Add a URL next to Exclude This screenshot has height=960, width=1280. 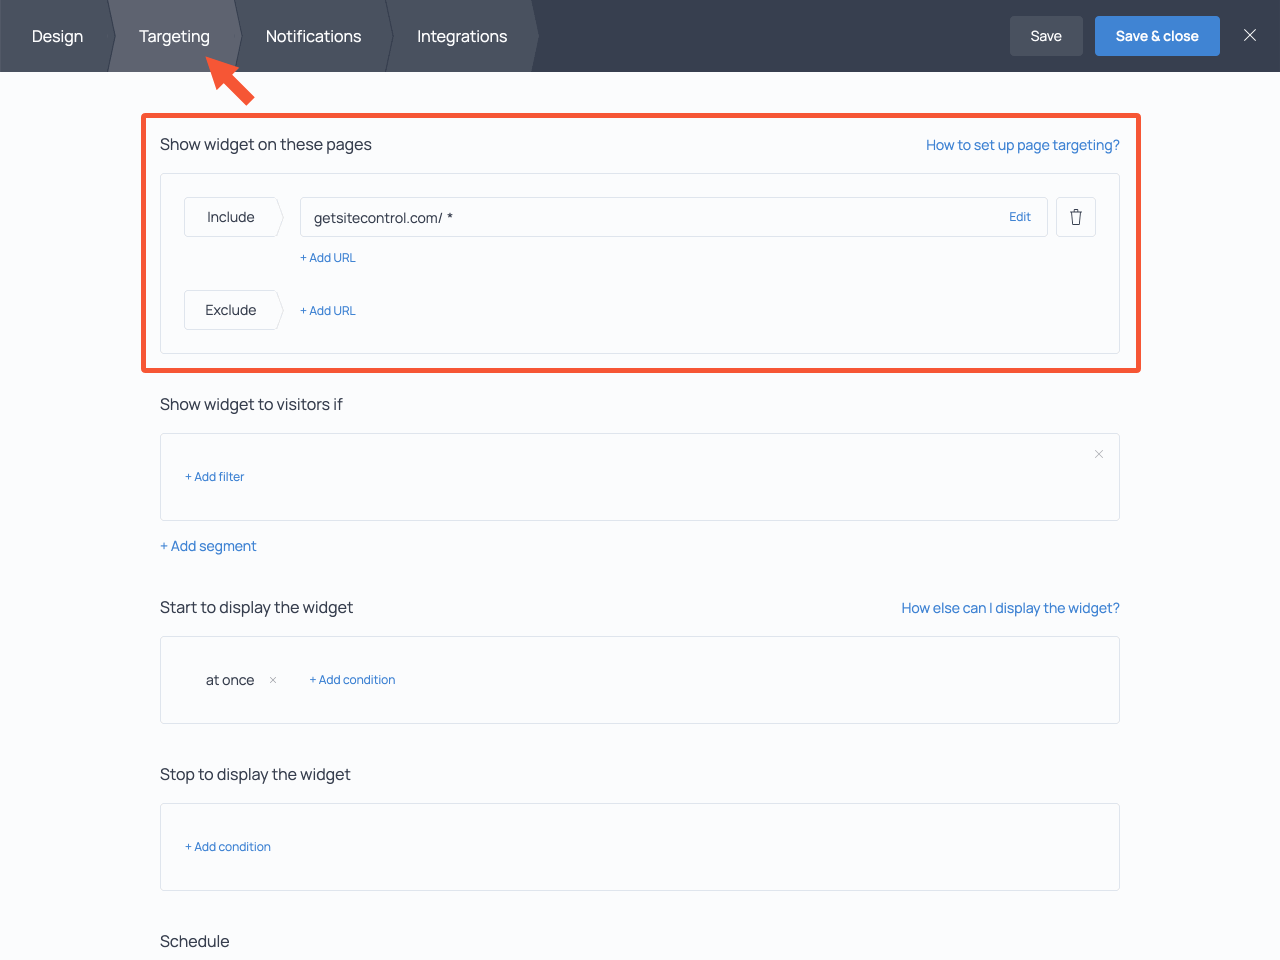(x=327, y=310)
